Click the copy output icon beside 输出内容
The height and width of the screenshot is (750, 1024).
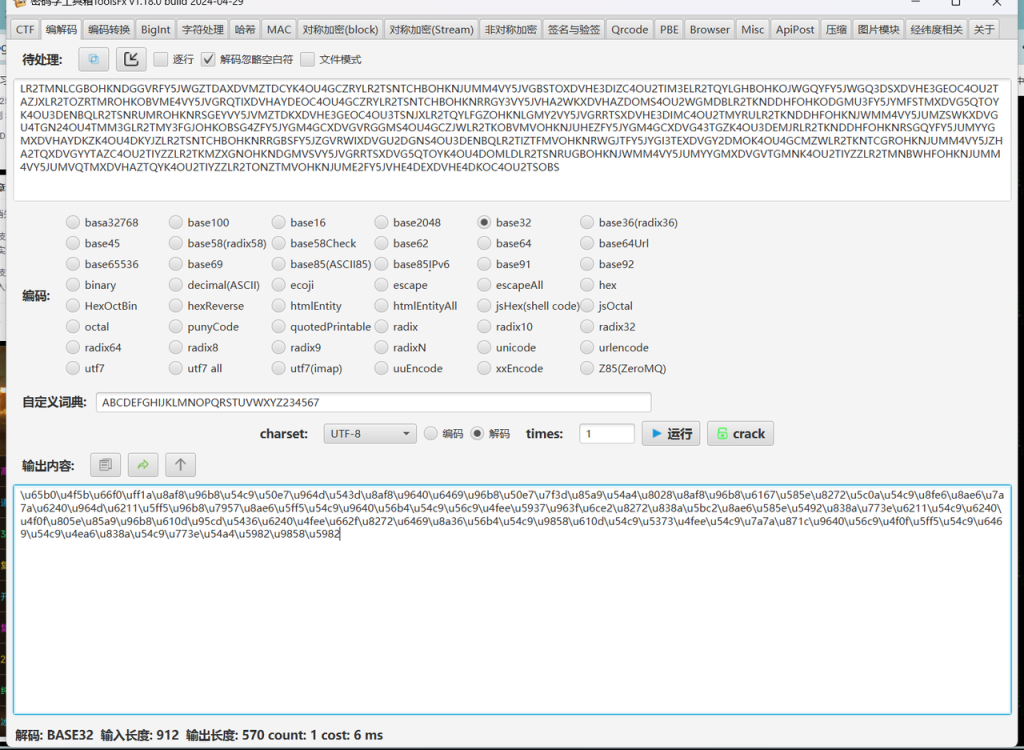coord(107,465)
